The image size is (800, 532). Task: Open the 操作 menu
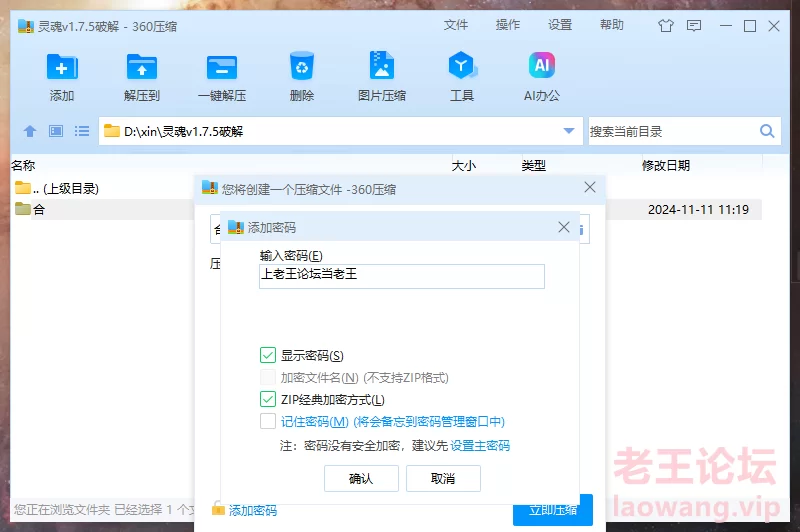[508, 25]
